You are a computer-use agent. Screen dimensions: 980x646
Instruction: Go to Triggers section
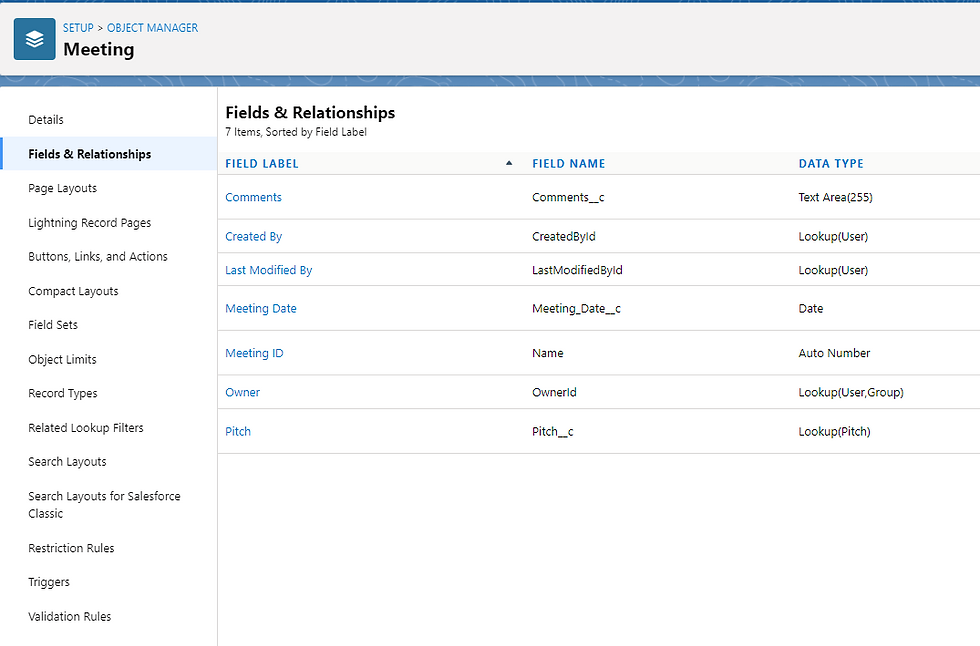pos(49,582)
